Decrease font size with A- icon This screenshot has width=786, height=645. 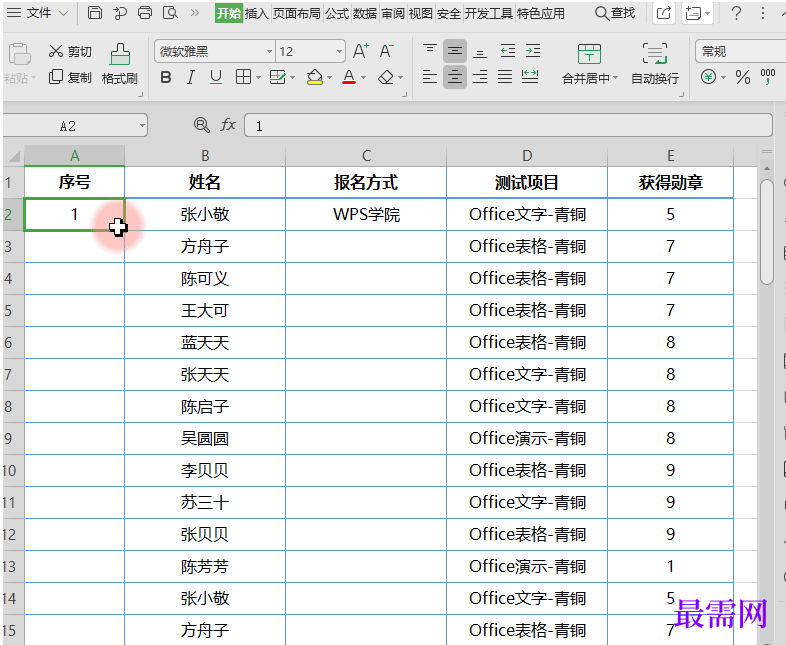(386, 51)
